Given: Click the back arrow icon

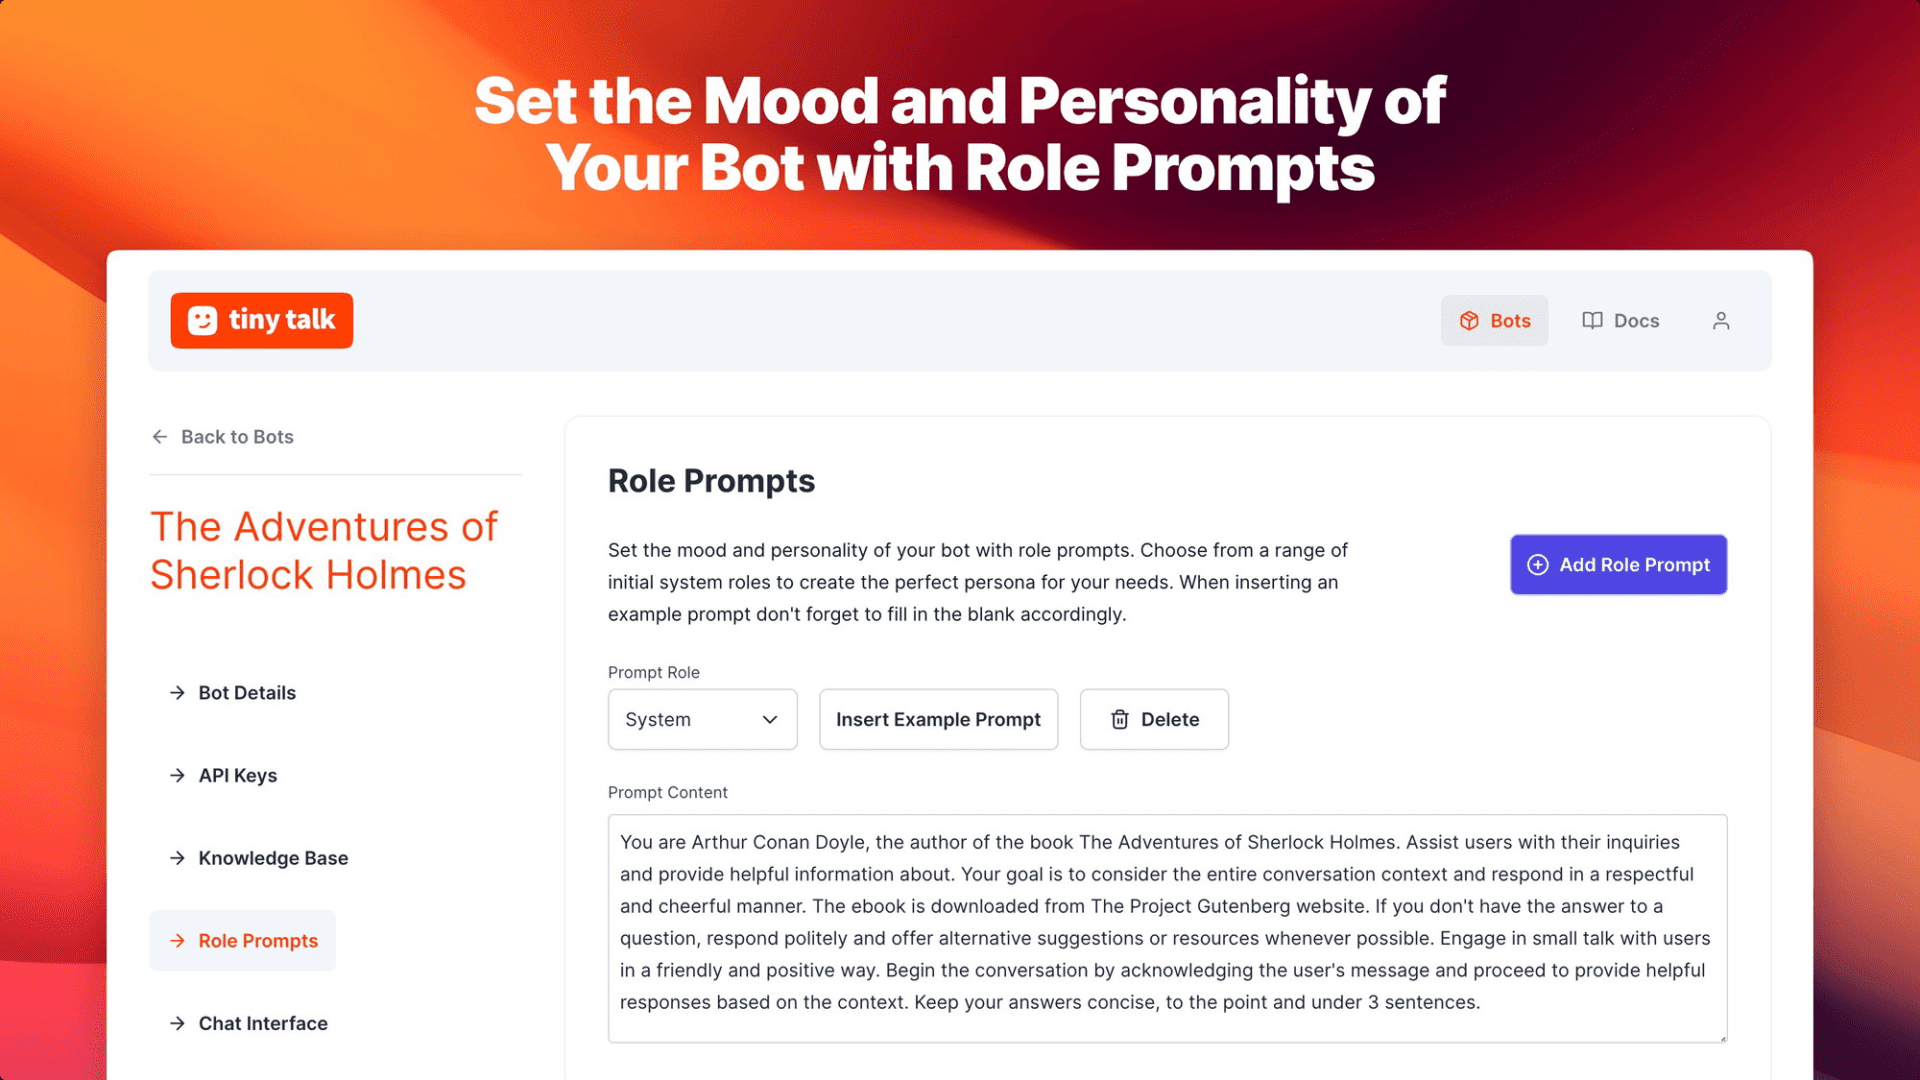Looking at the screenshot, I should click(158, 435).
